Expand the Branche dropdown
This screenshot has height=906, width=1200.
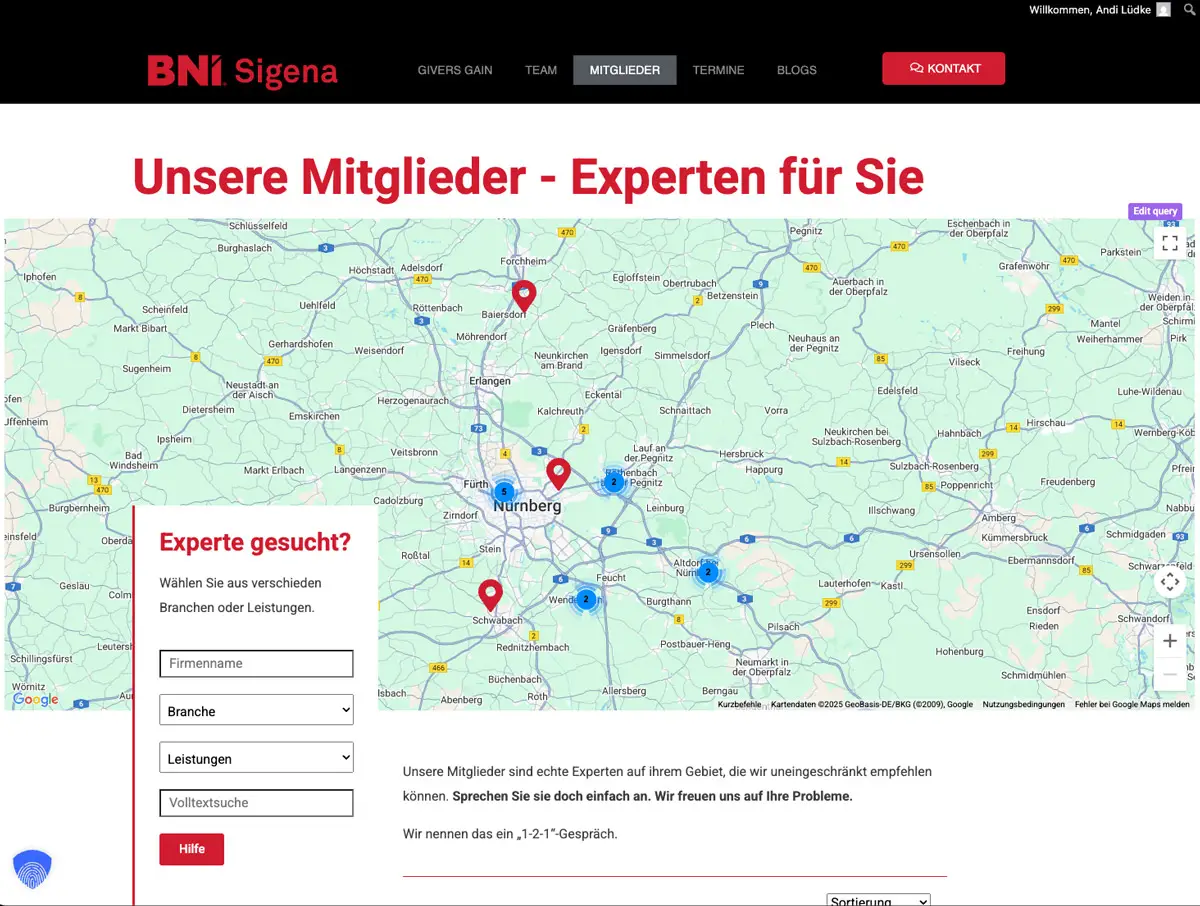pyautogui.click(x=256, y=711)
